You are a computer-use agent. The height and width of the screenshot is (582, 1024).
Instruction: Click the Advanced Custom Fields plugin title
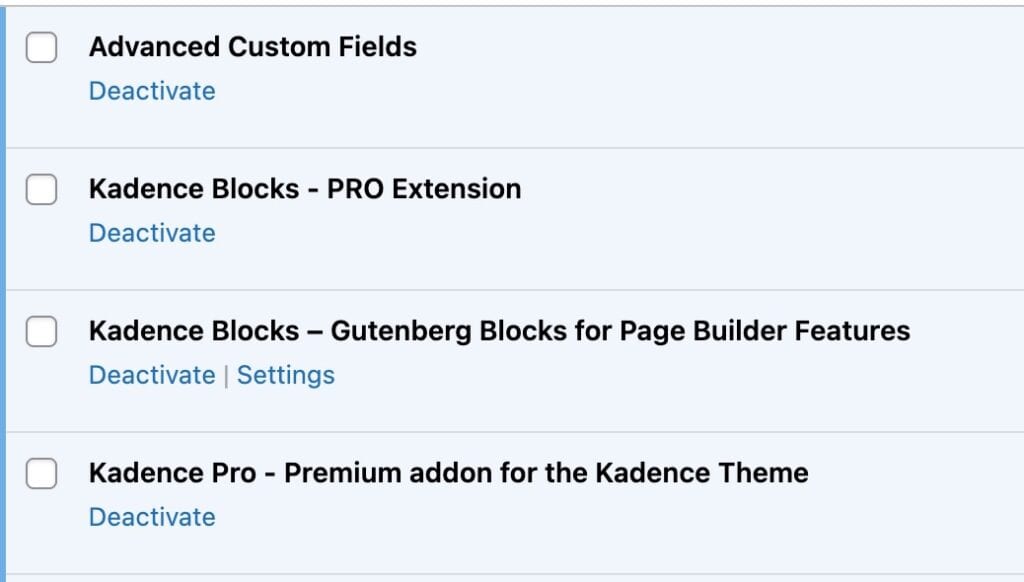[x=253, y=46]
